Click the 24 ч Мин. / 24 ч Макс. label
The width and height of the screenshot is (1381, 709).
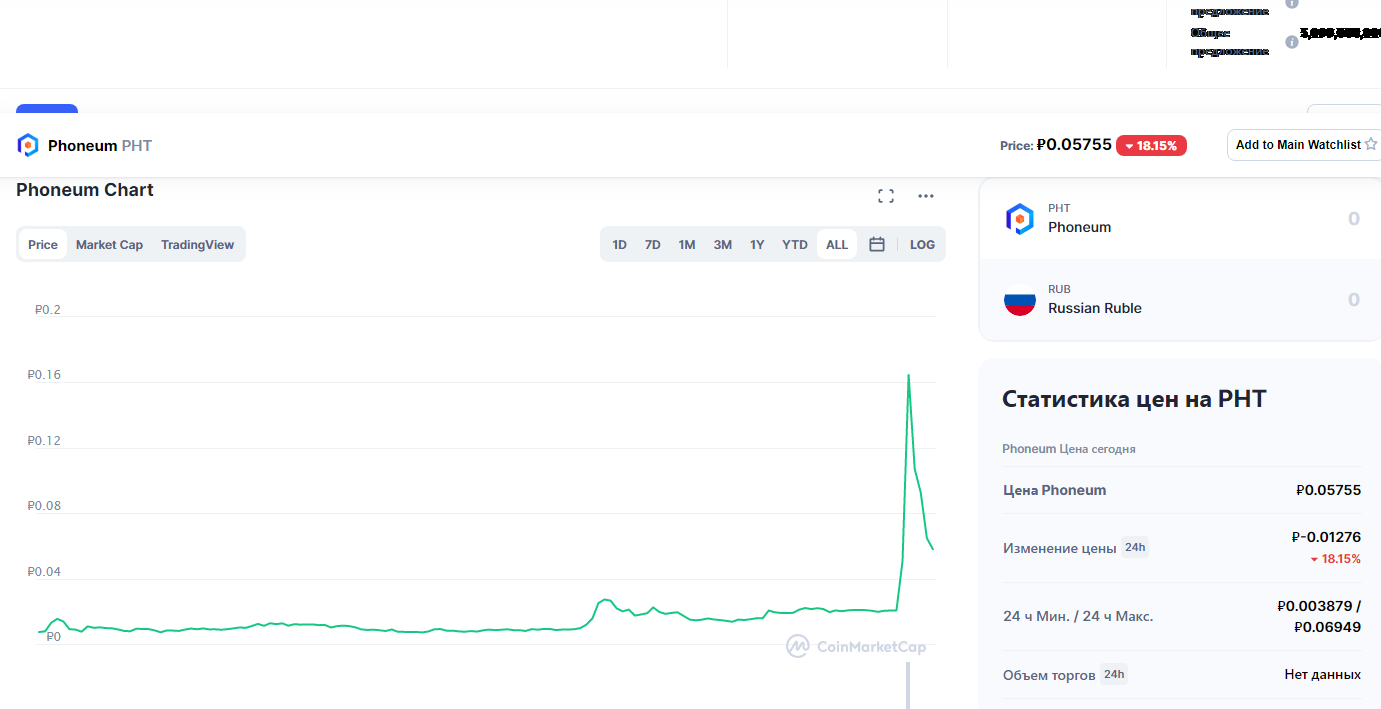(1078, 616)
